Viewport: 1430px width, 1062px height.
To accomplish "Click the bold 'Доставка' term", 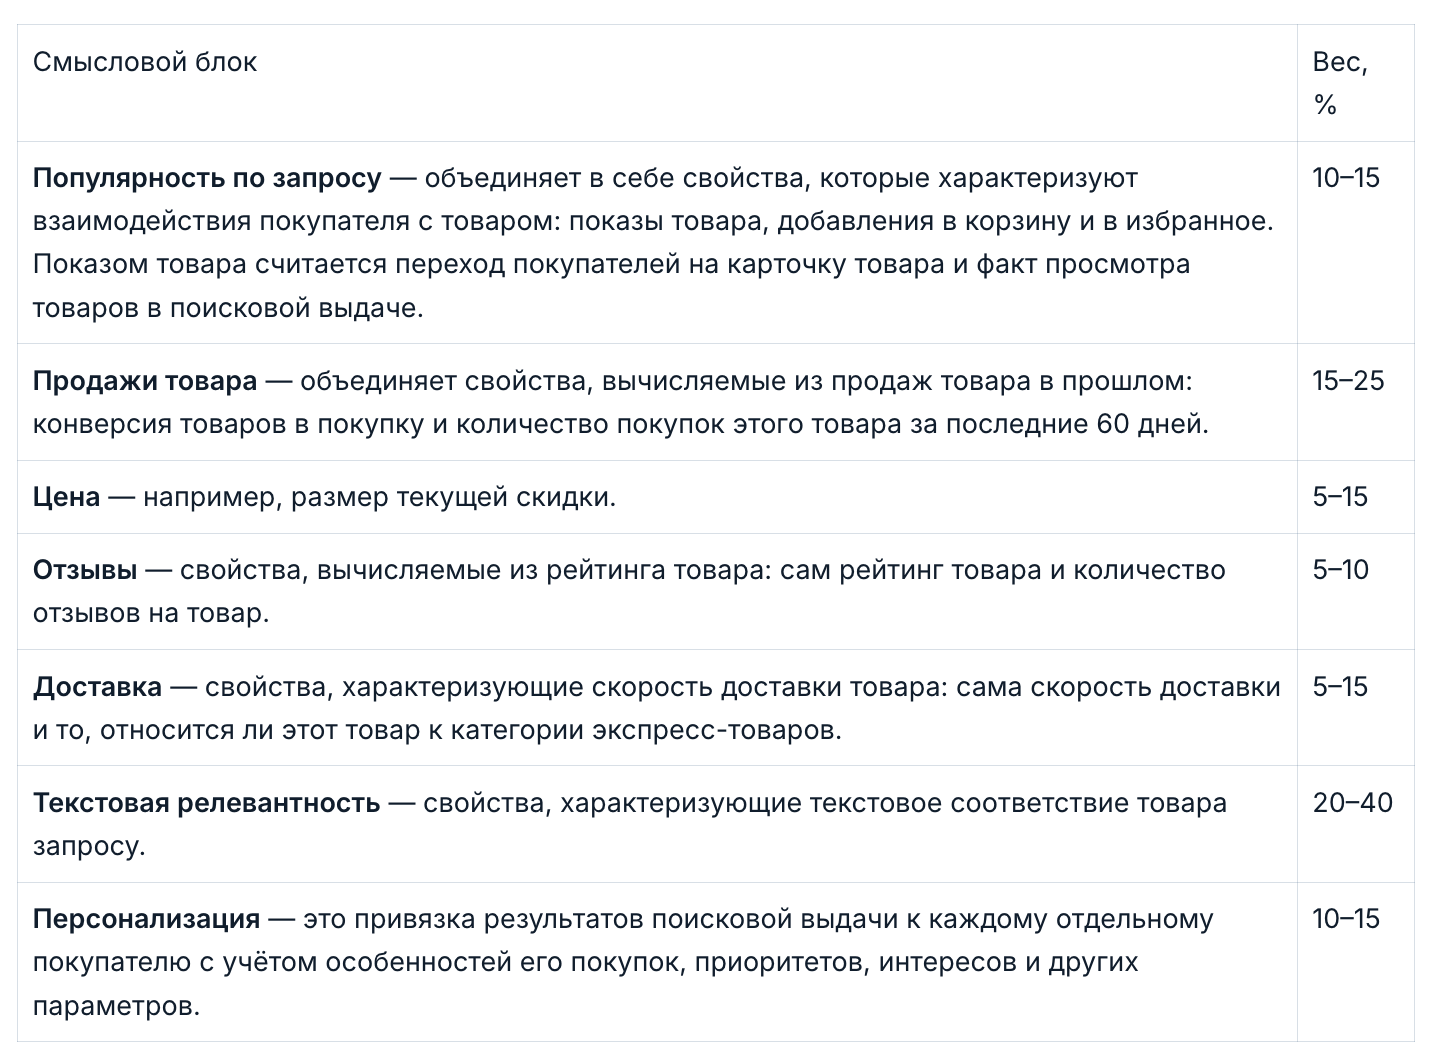I will (97, 687).
